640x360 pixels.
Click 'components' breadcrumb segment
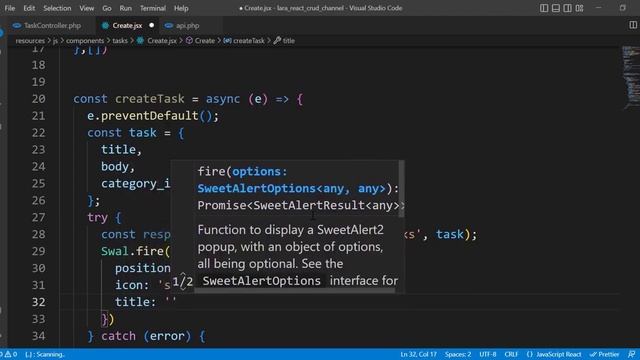pos(85,40)
